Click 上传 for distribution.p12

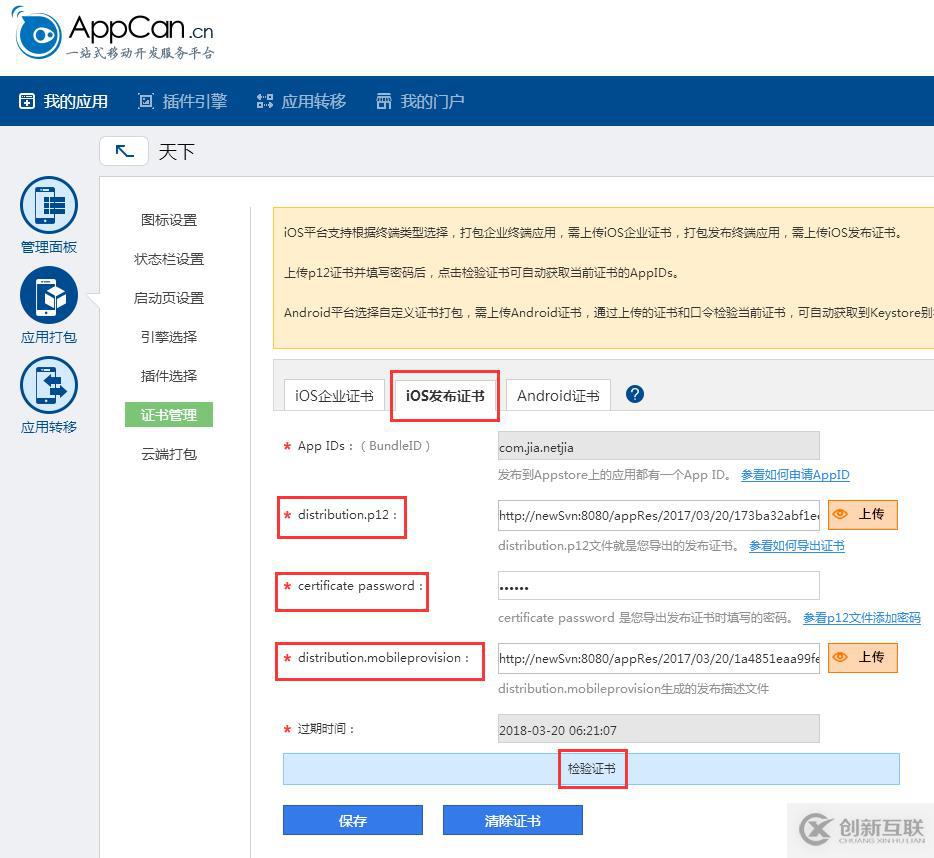[863, 514]
